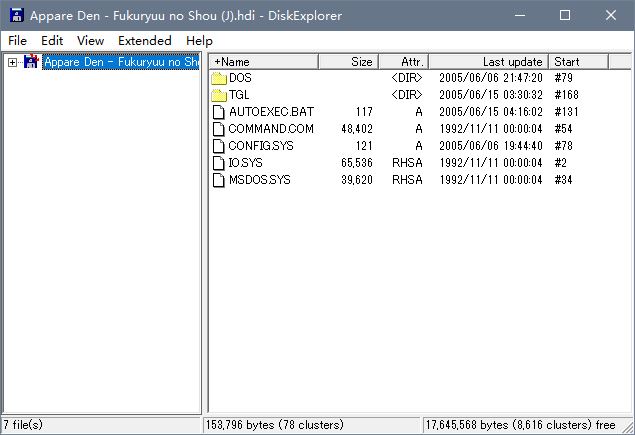The width and height of the screenshot is (635, 435).
Task: Click the RHSA attribute of IO.SYS
Action: tap(407, 163)
